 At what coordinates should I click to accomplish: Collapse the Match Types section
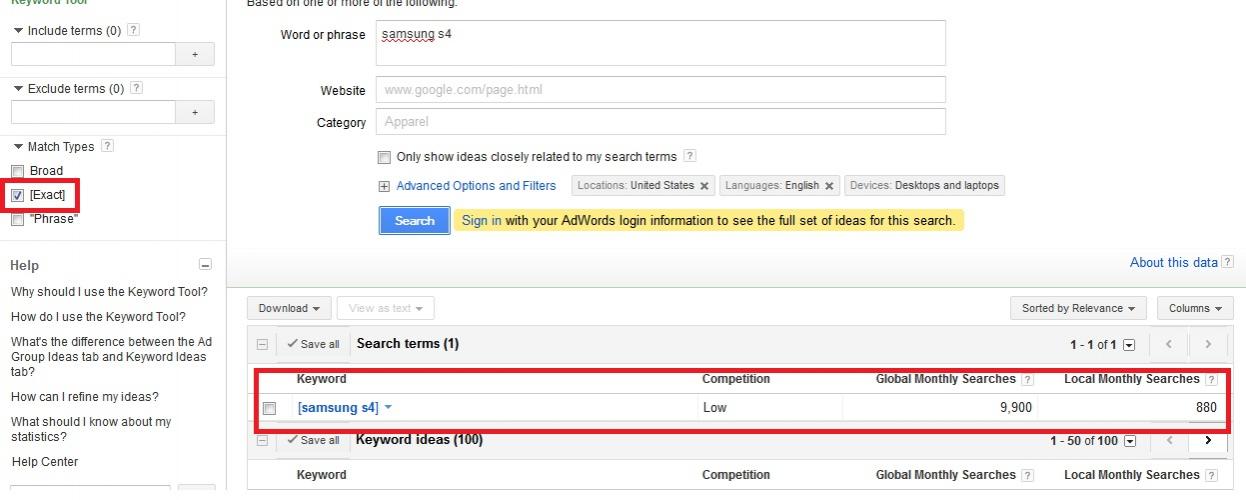coord(18,147)
